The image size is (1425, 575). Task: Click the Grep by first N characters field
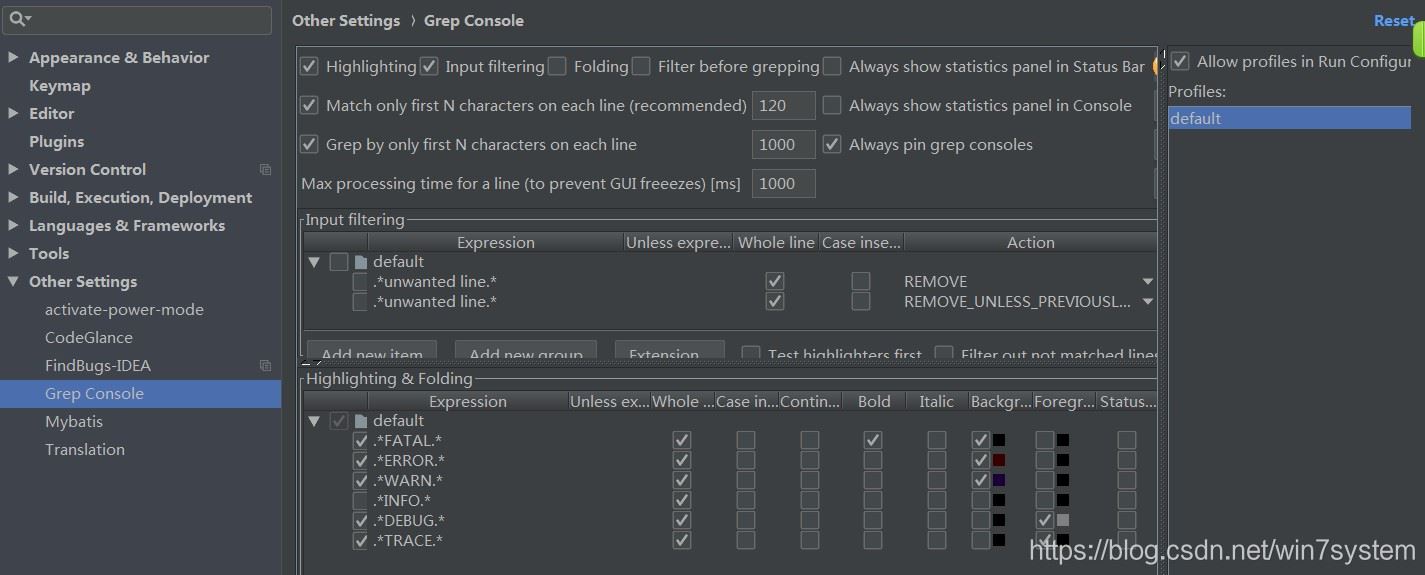pos(783,145)
